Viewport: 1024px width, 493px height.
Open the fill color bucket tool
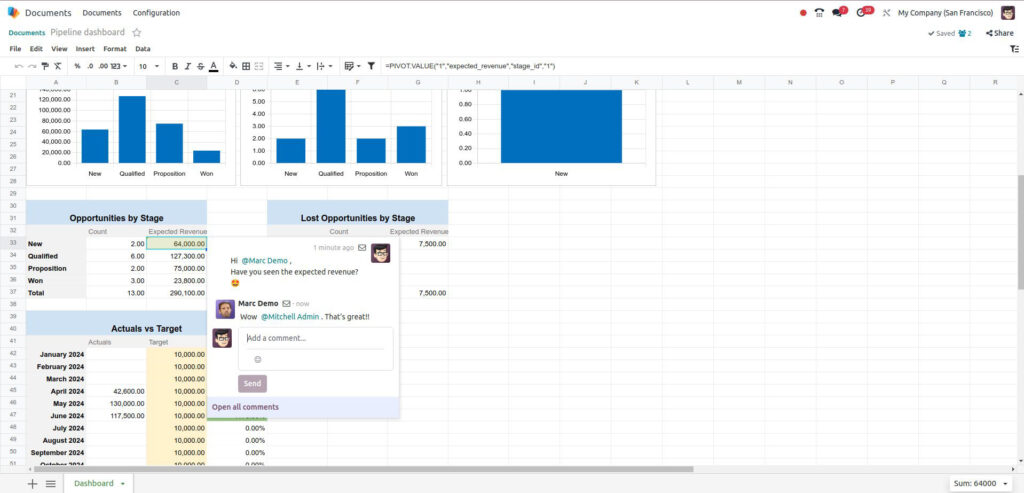click(x=233, y=66)
